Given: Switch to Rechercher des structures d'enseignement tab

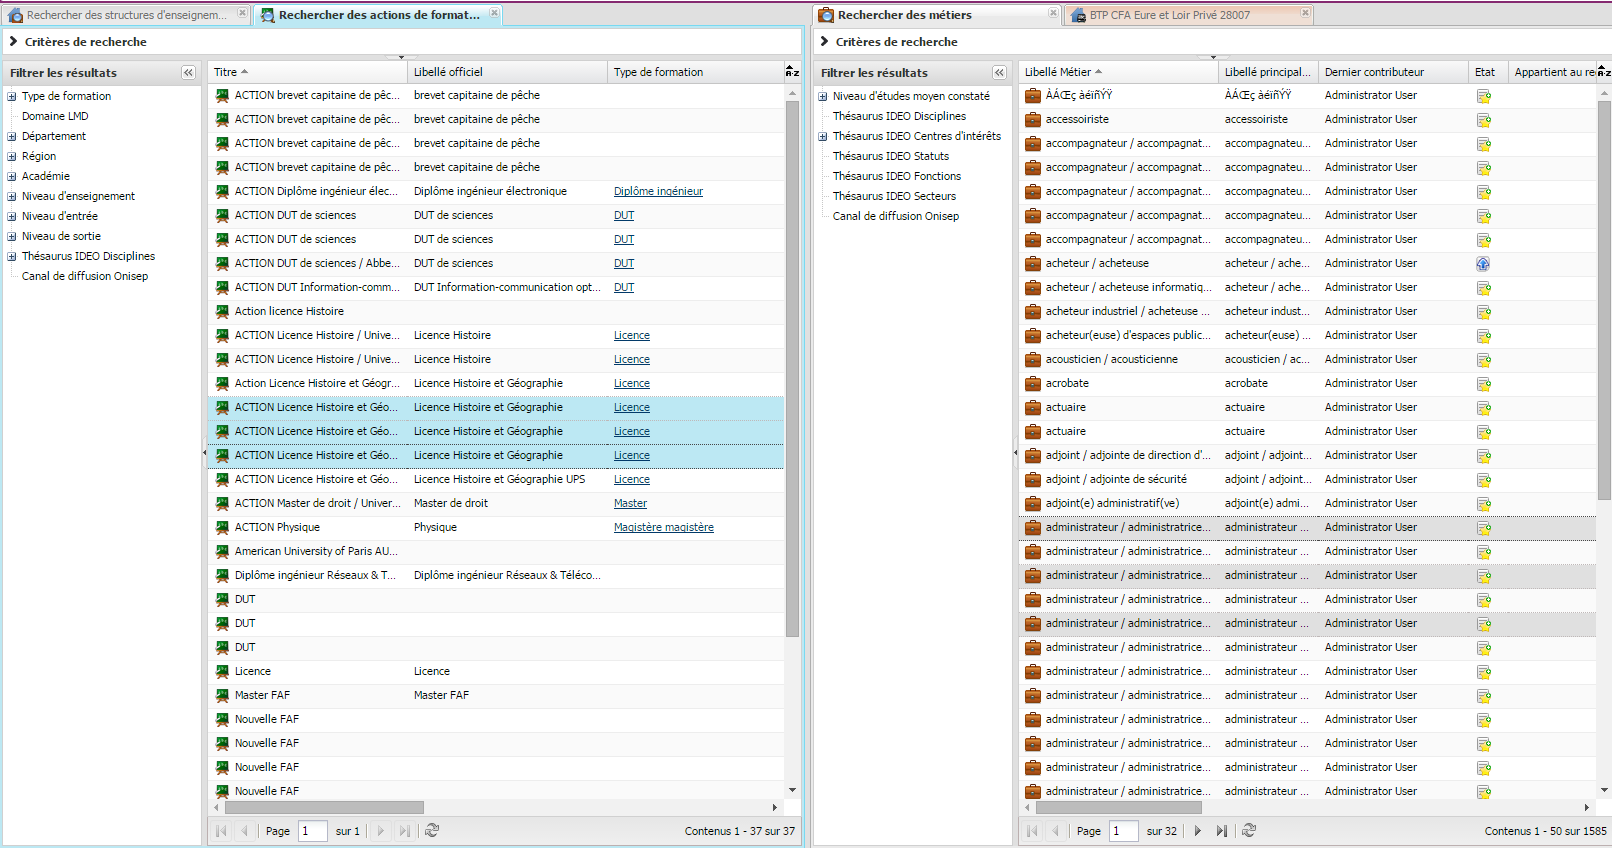Looking at the screenshot, I should tap(126, 15).
